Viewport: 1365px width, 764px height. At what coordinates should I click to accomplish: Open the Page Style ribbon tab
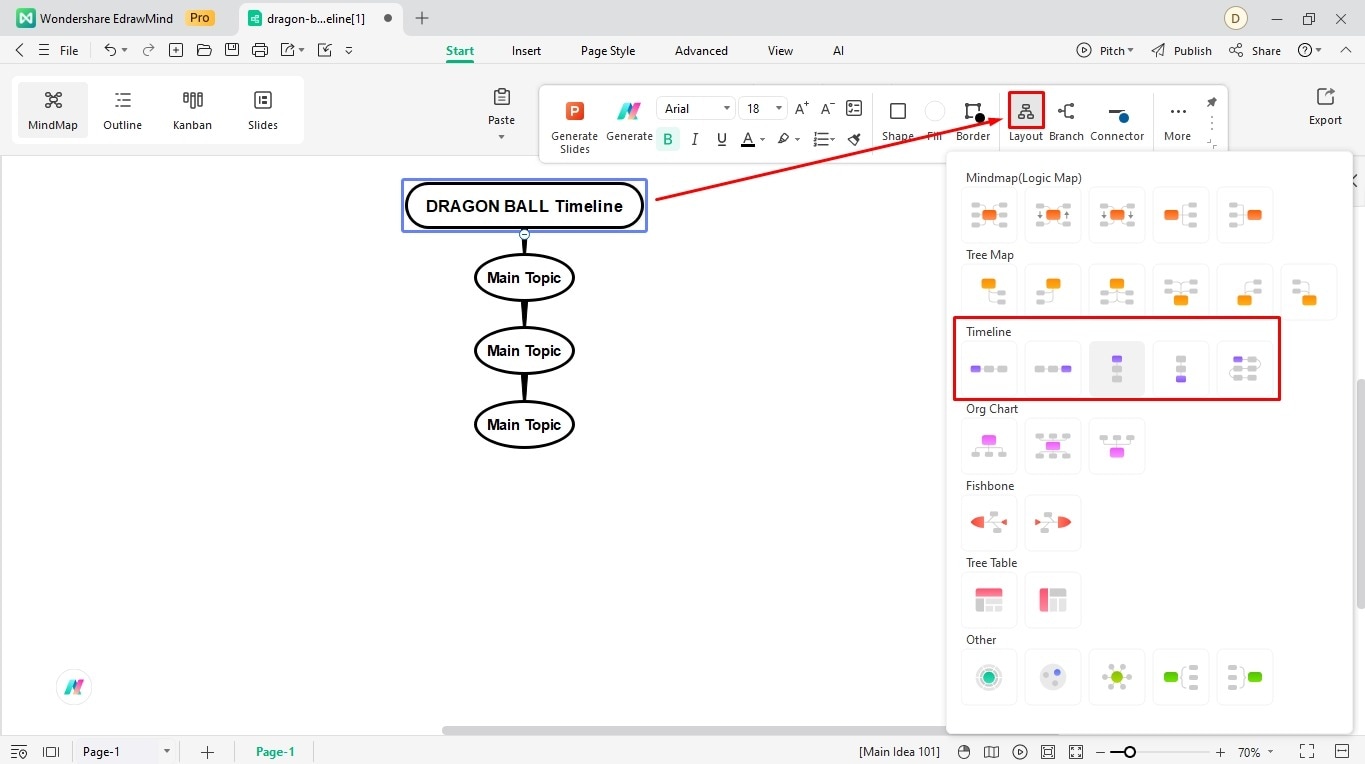608,51
